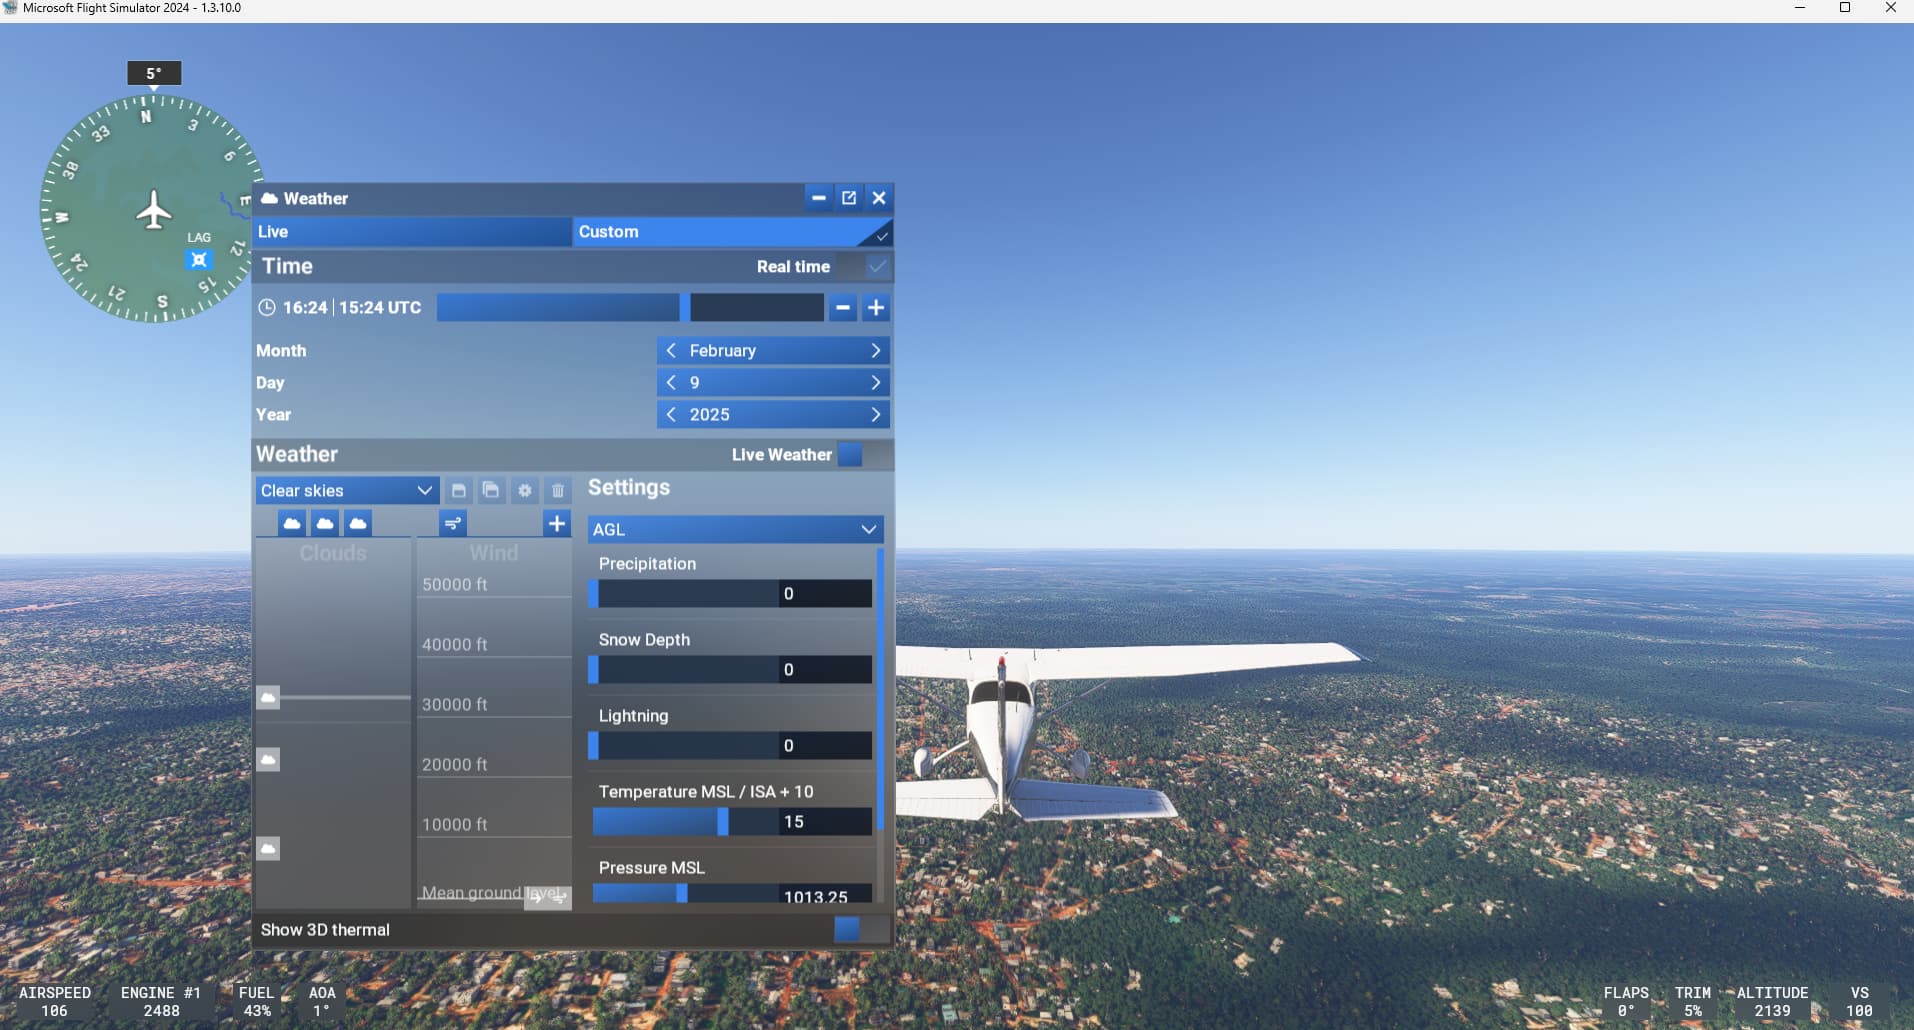Viewport: 1914px width, 1030px height.
Task: Advance month past February with right arrow
Action: [875, 351]
